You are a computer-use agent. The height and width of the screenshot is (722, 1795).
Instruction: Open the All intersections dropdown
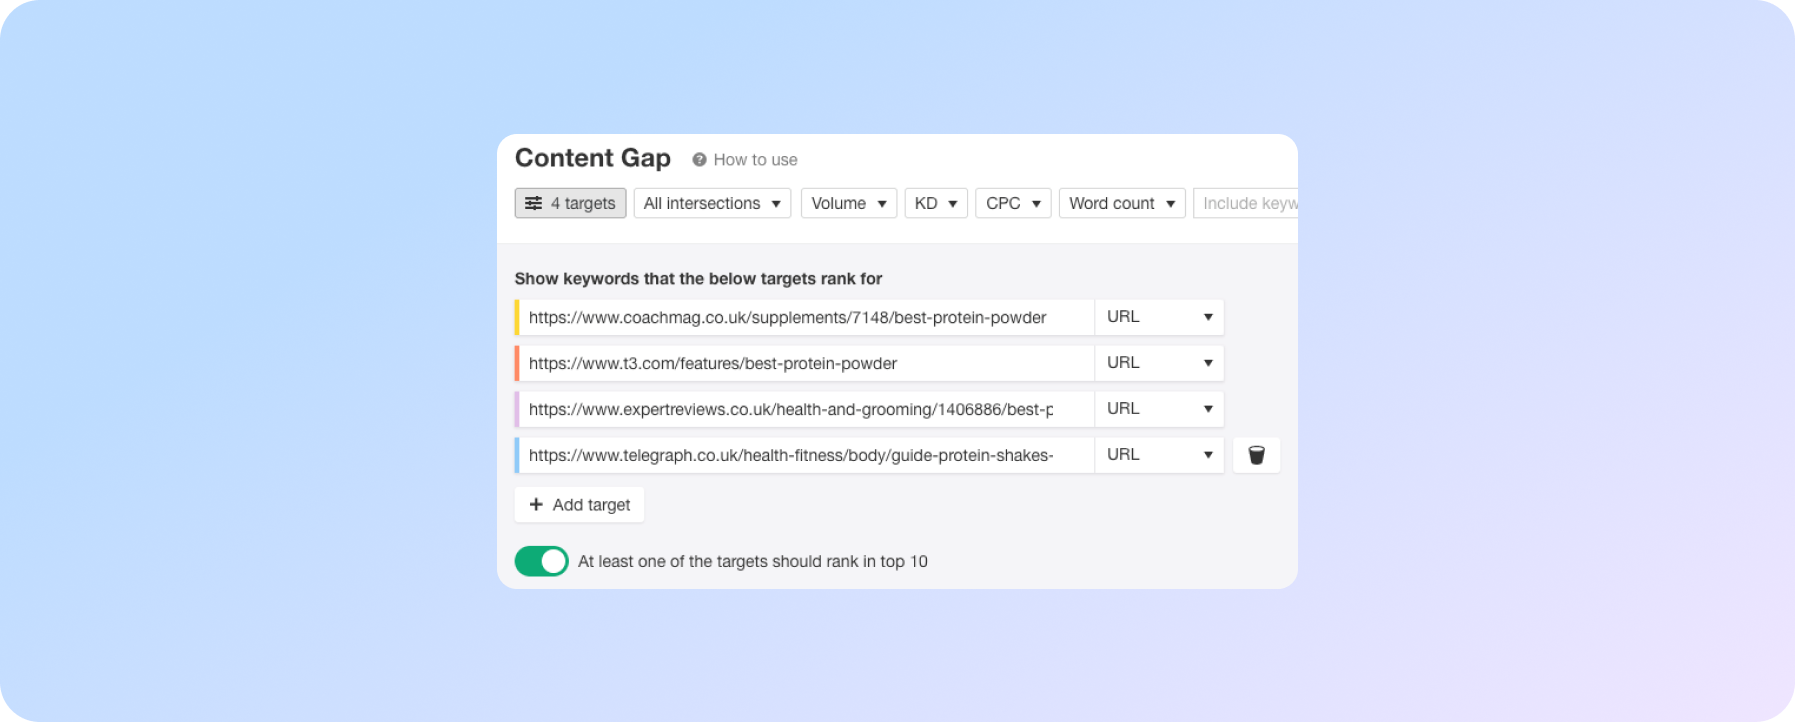coord(712,203)
